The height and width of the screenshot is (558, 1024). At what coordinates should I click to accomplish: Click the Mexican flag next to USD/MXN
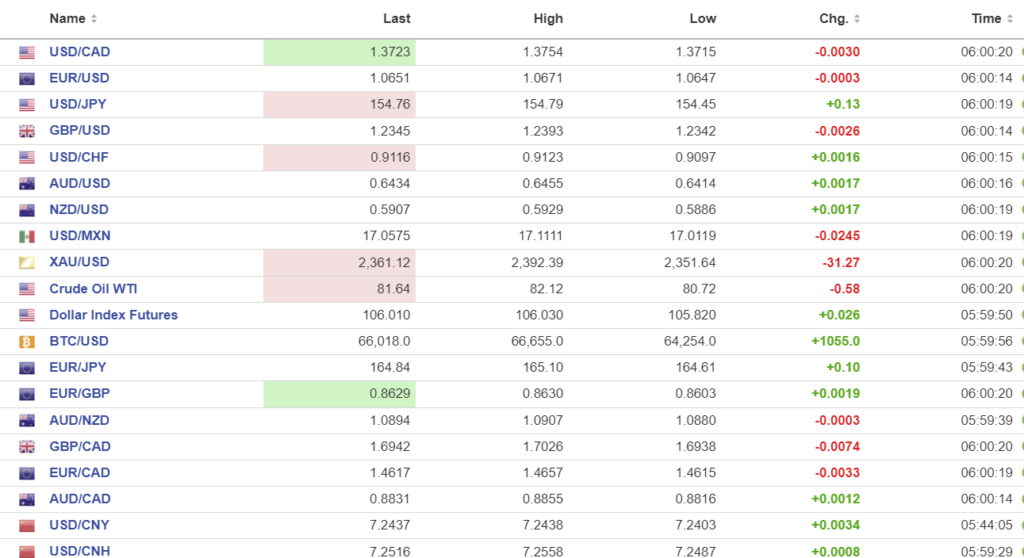pos(27,236)
